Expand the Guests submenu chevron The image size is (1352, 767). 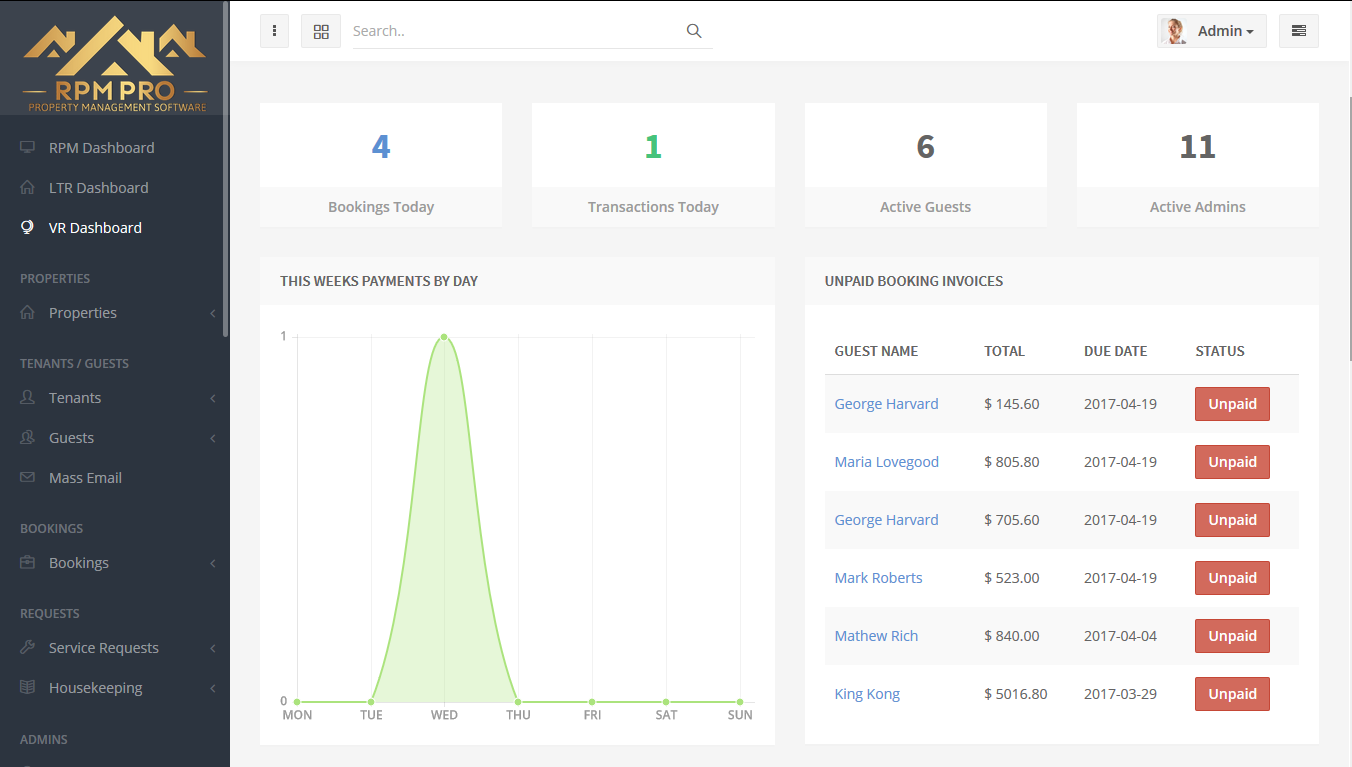[x=213, y=438]
